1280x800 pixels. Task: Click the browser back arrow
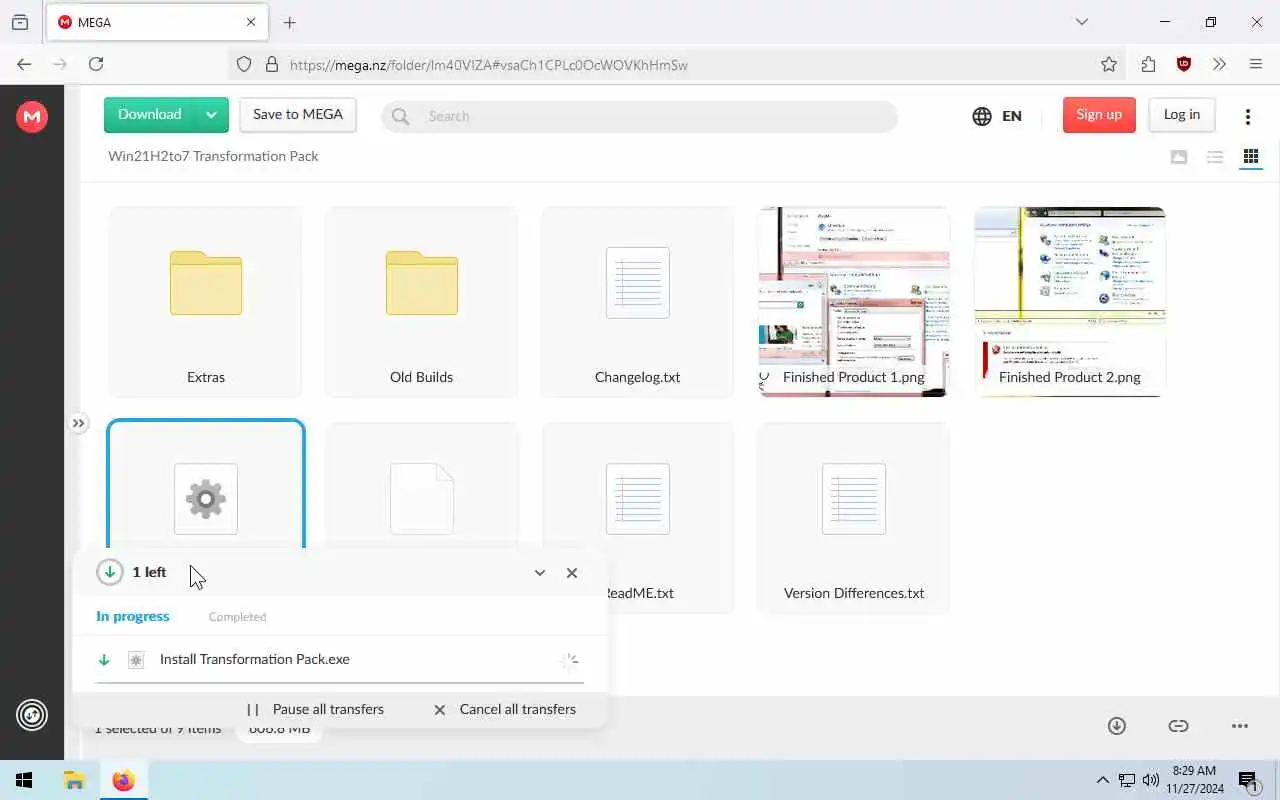(24, 64)
